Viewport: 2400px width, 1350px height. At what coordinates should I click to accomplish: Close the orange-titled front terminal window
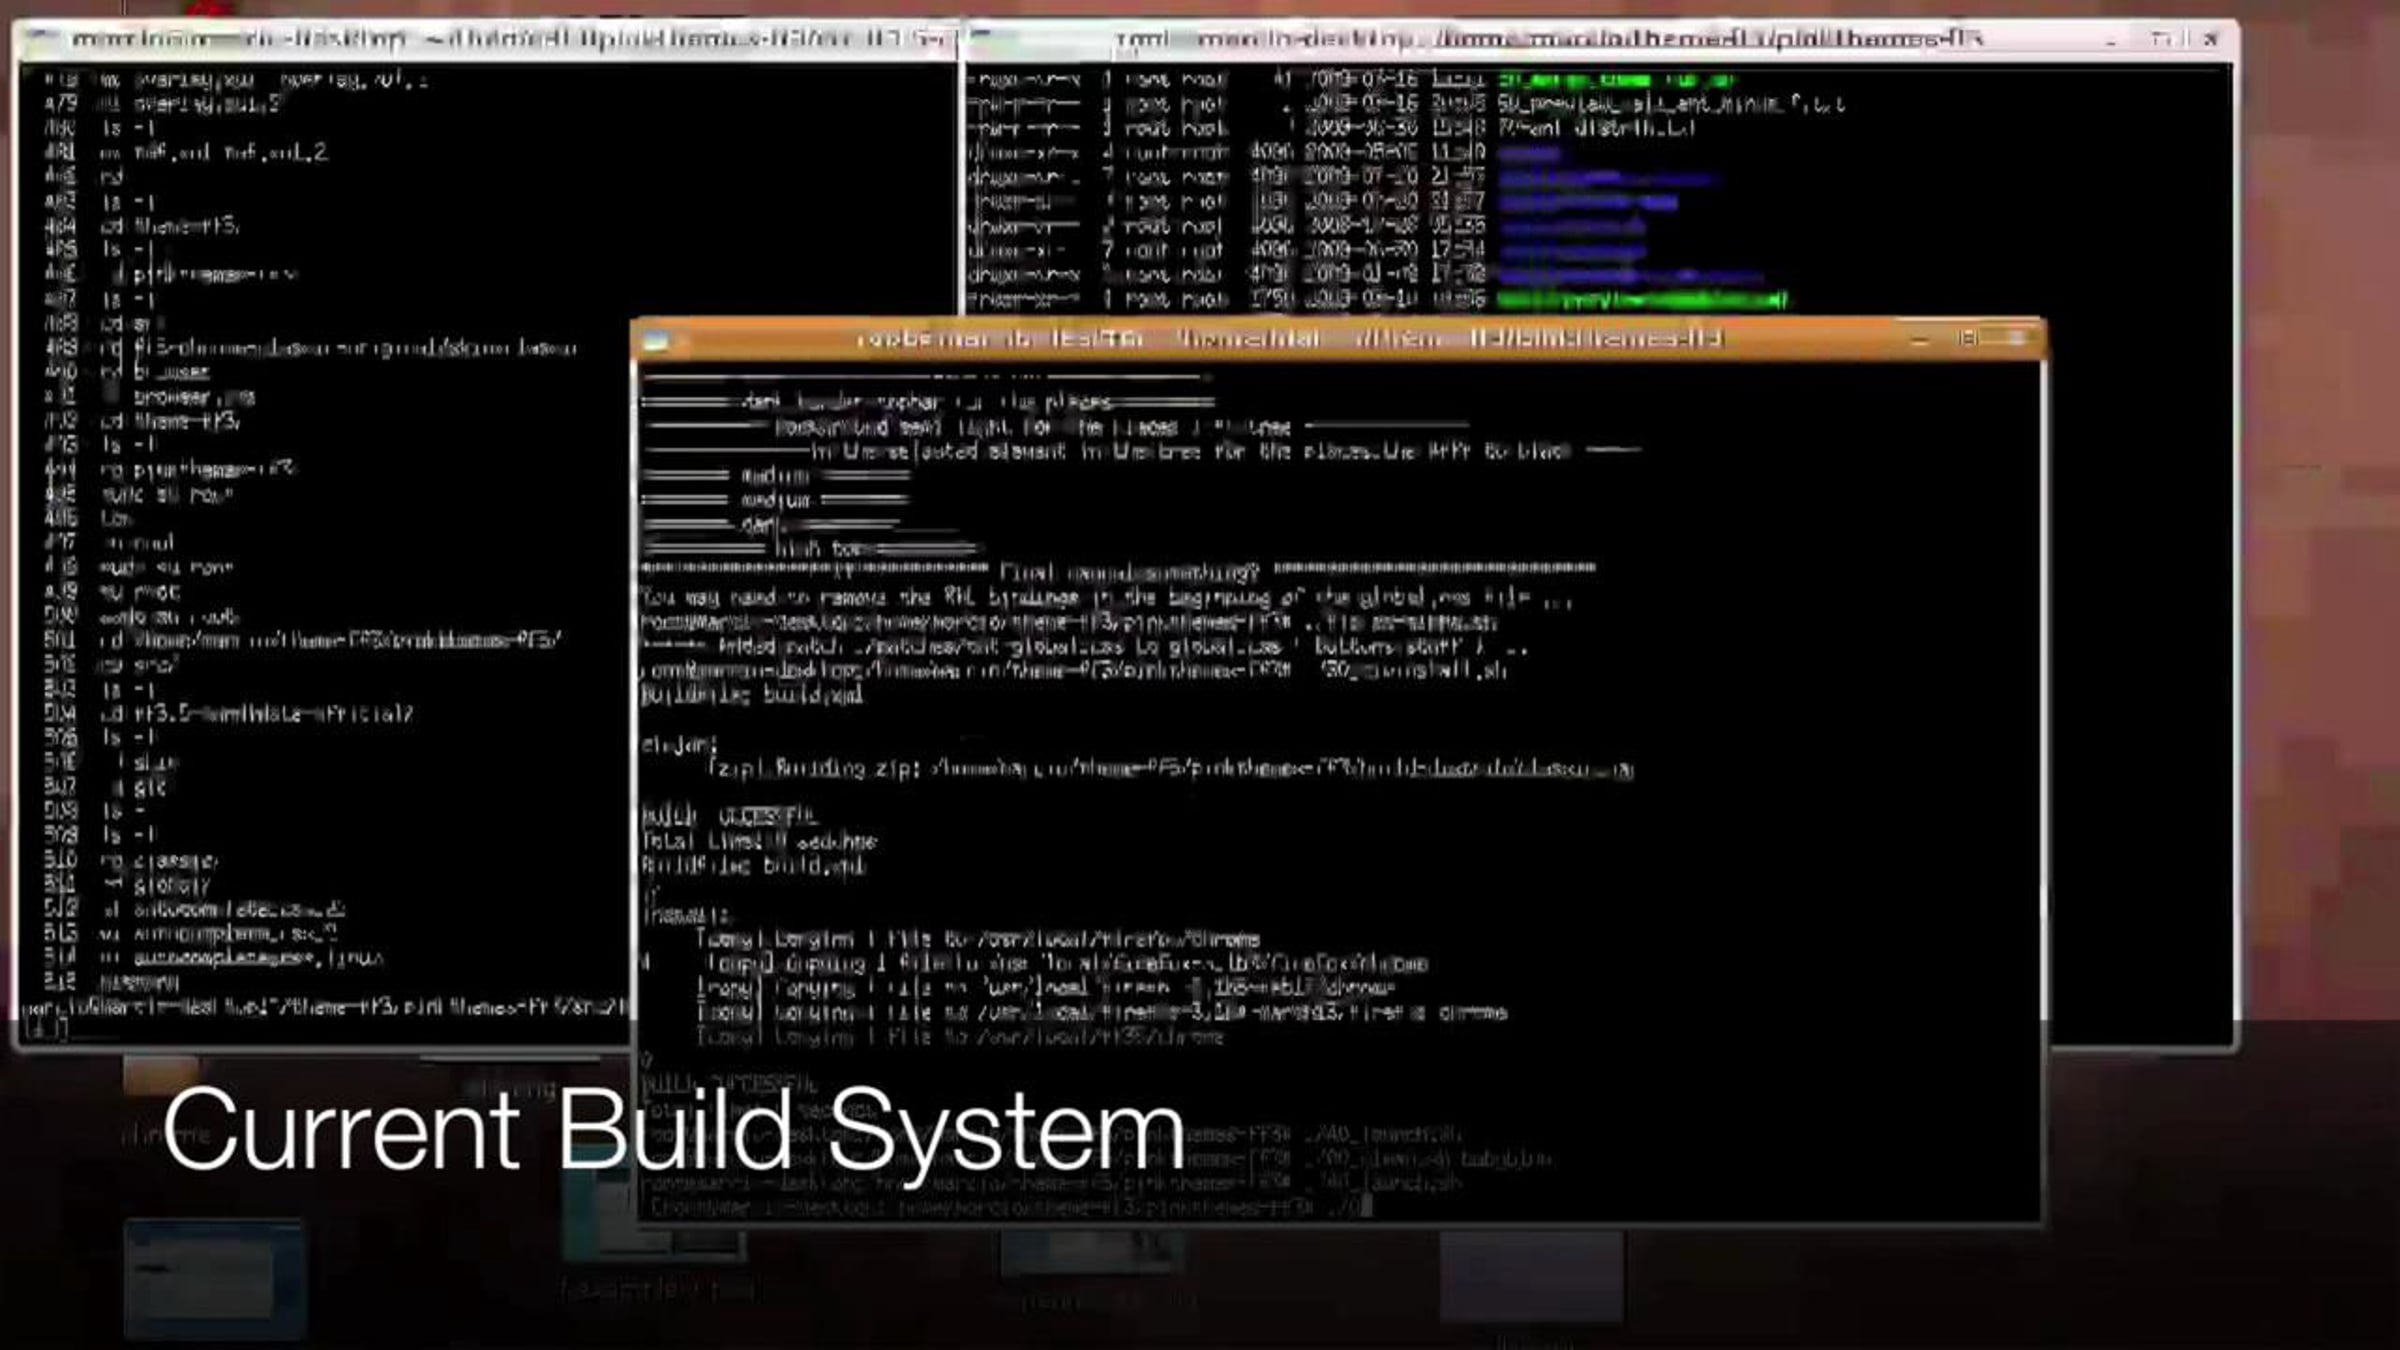pos(2017,339)
